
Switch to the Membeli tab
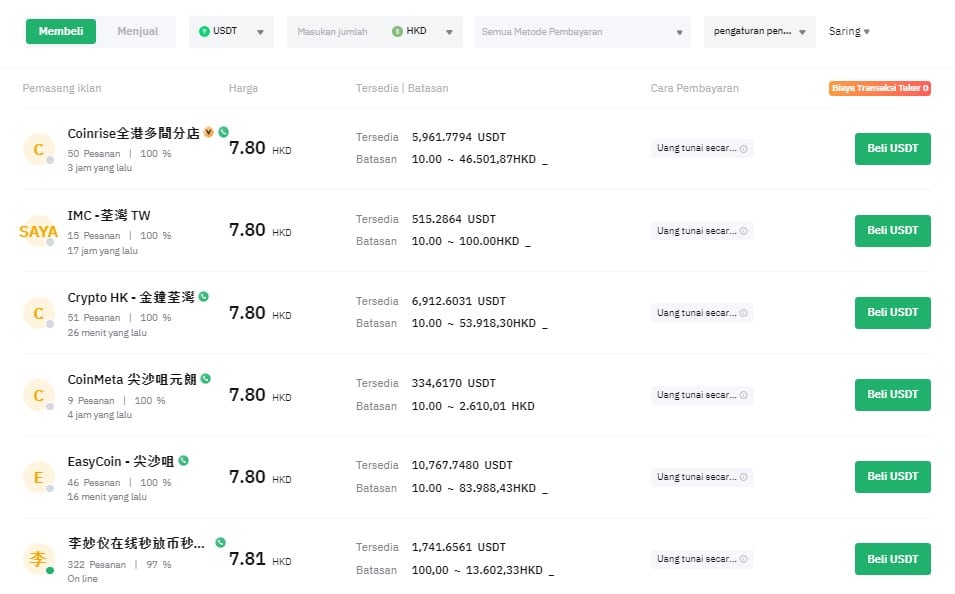(60, 31)
